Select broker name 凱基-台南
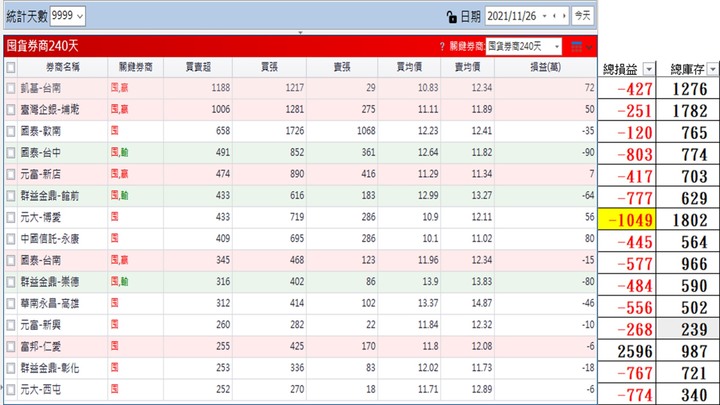The image size is (720, 405). [41, 88]
